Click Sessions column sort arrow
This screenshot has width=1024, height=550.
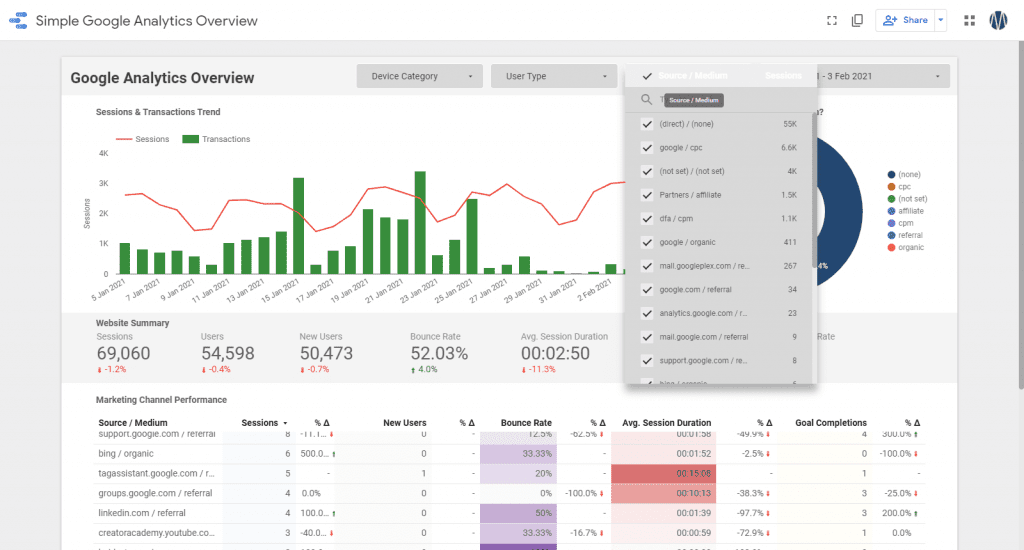285,423
